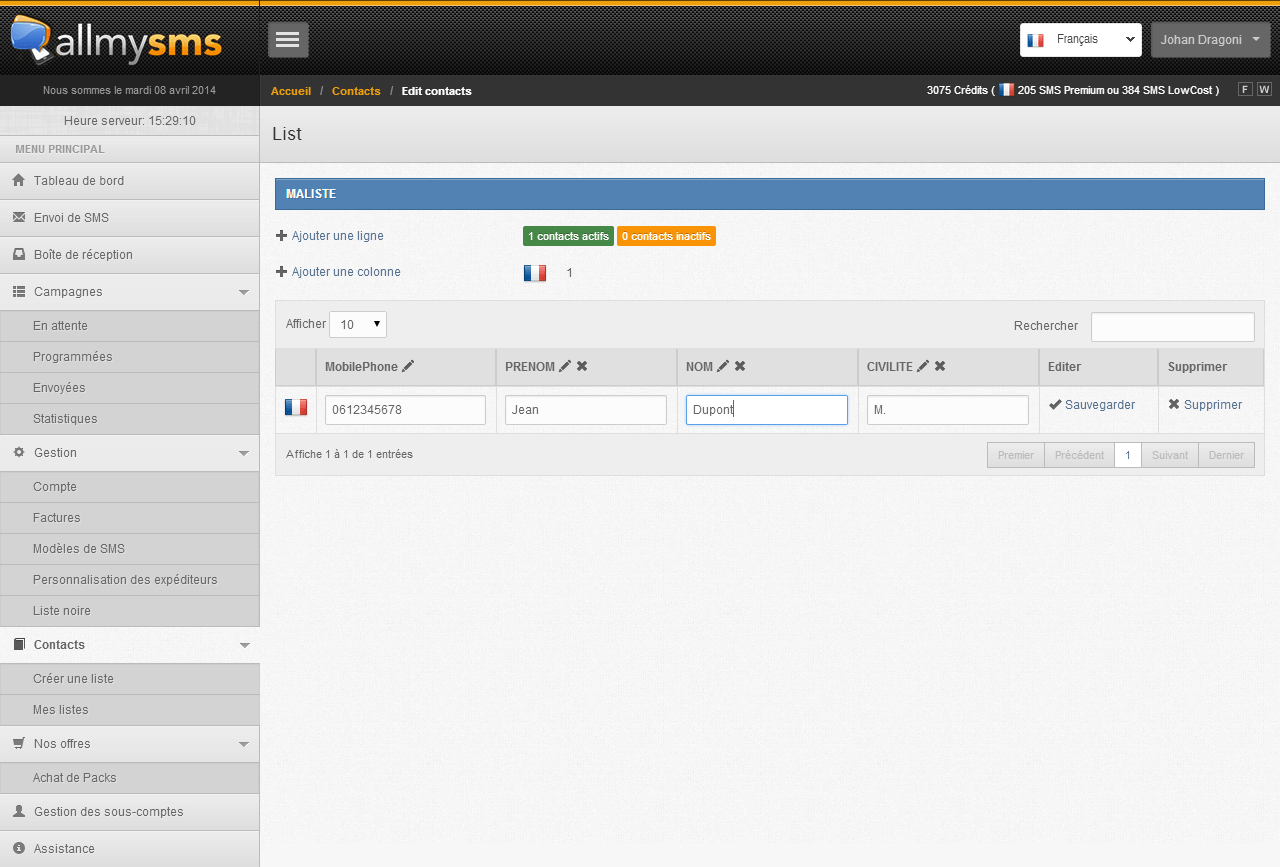Show the 0 contacts inactifs filter
The height and width of the screenshot is (867, 1280).
coord(666,236)
